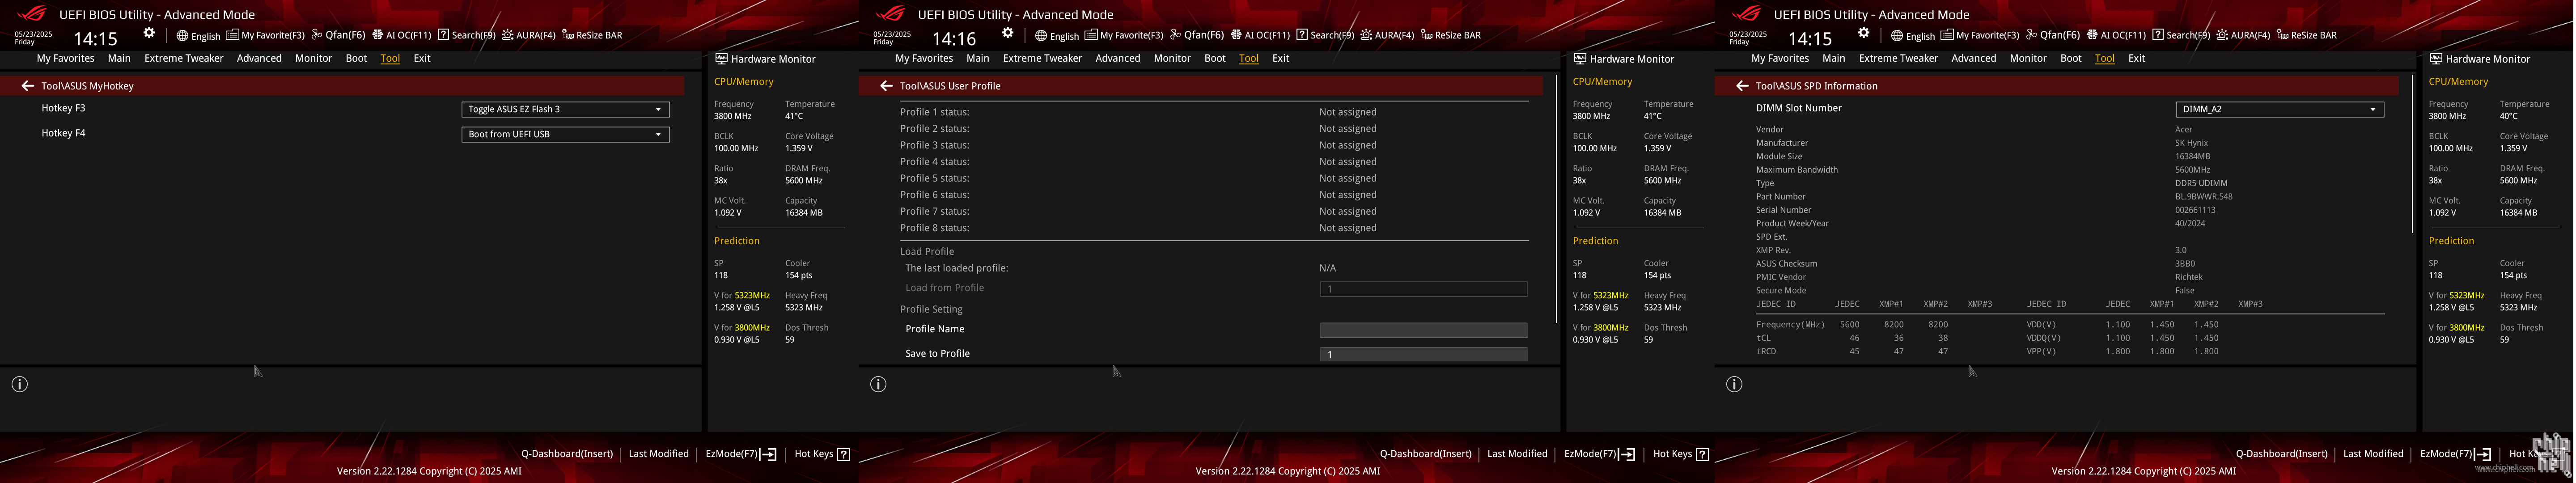
Task: Open Search(F9) in MyHotkey screen
Action: (x=466, y=35)
